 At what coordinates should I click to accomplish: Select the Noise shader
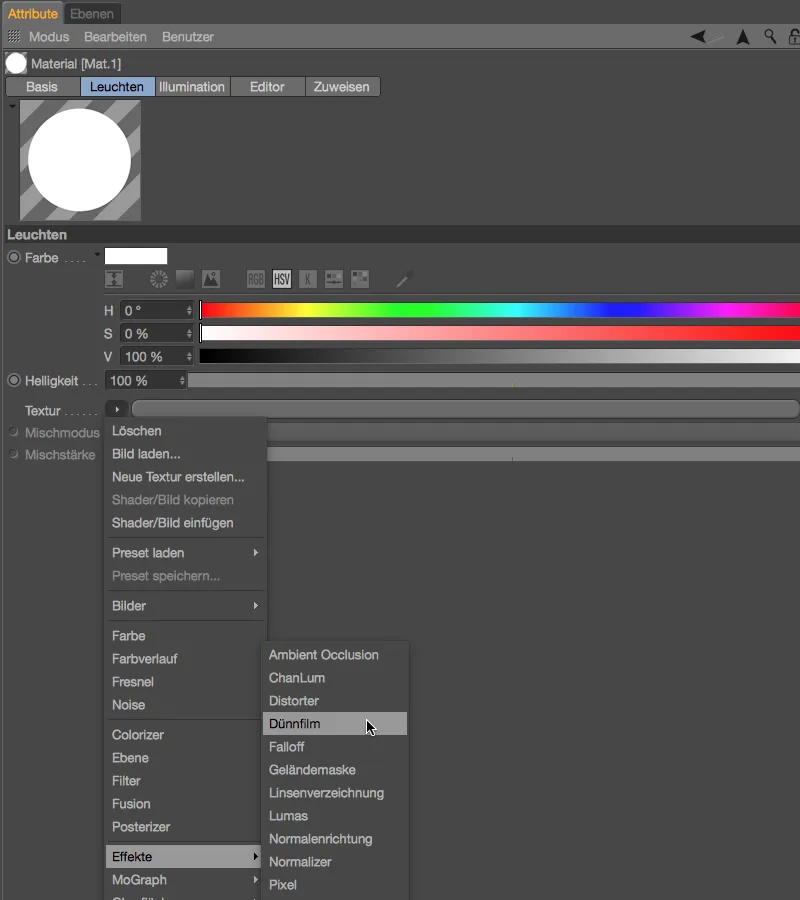(184, 705)
